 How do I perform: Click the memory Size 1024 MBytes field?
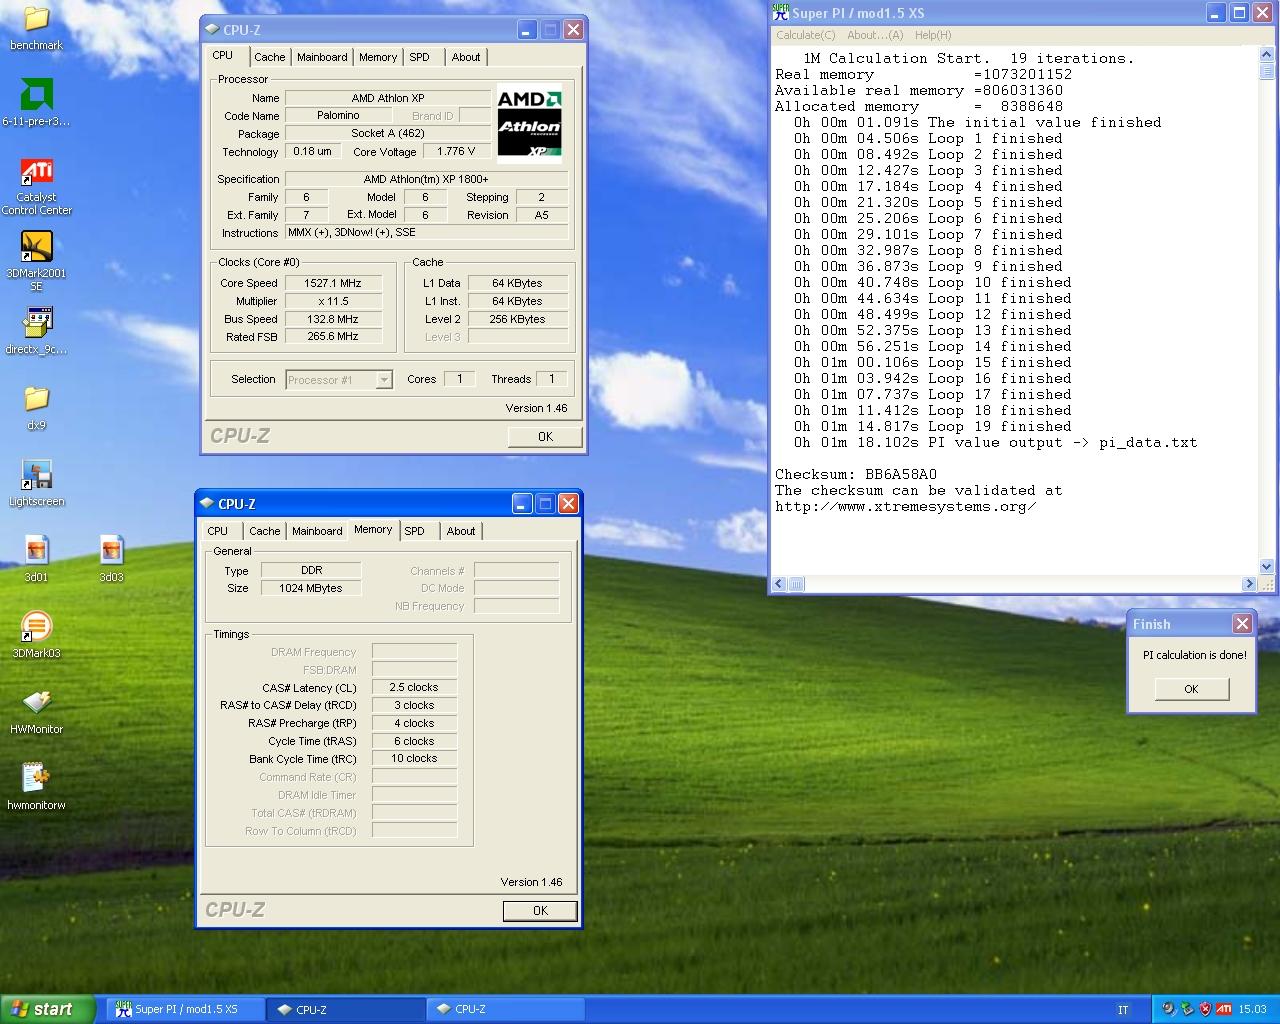(311, 588)
